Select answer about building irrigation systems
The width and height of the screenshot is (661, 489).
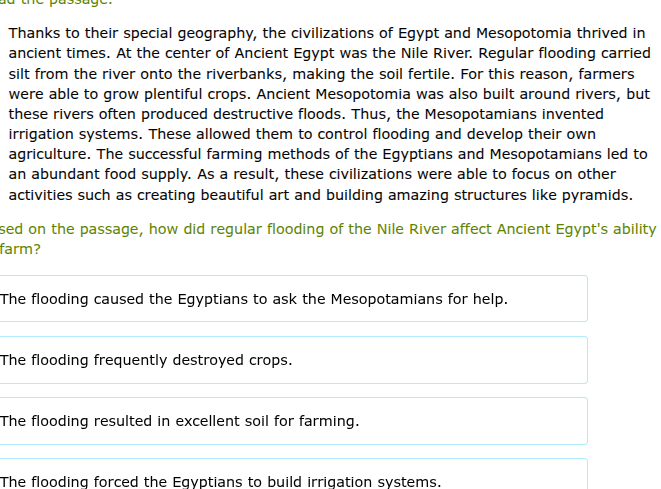tap(220, 482)
